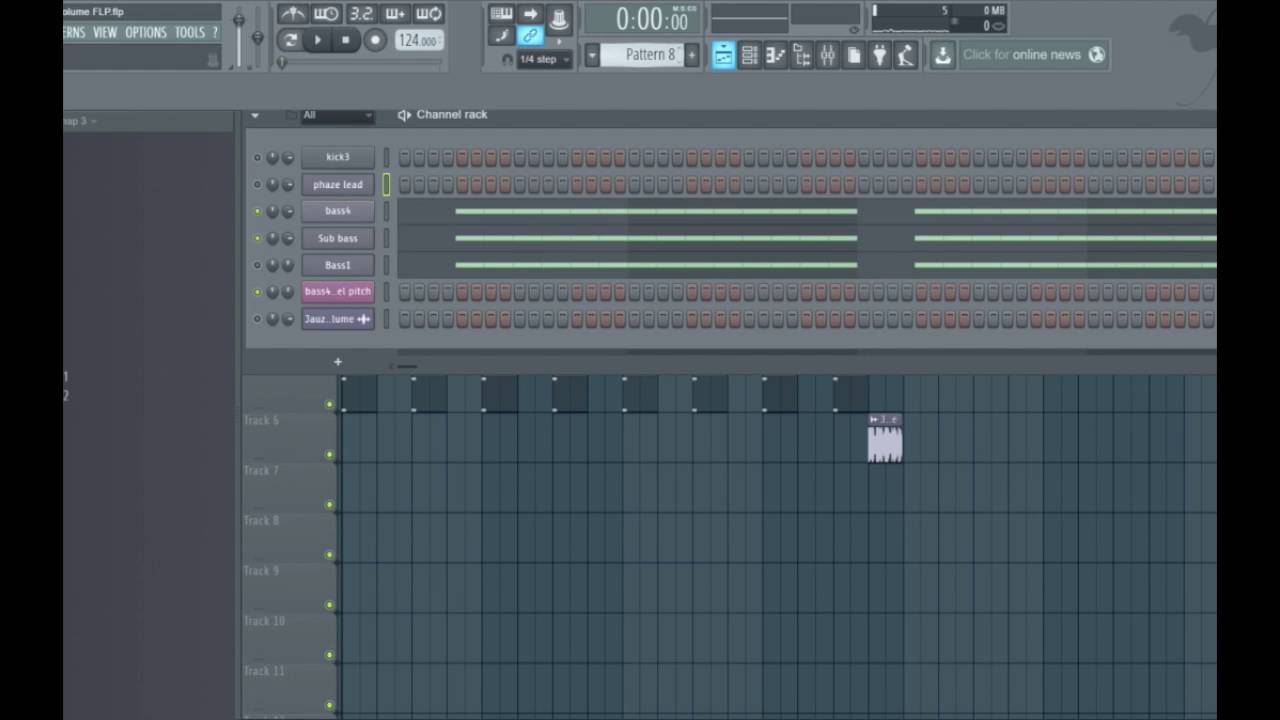1280x720 pixels.
Task: Open the 1/4 step snap dropdown
Action: click(545, 59)
